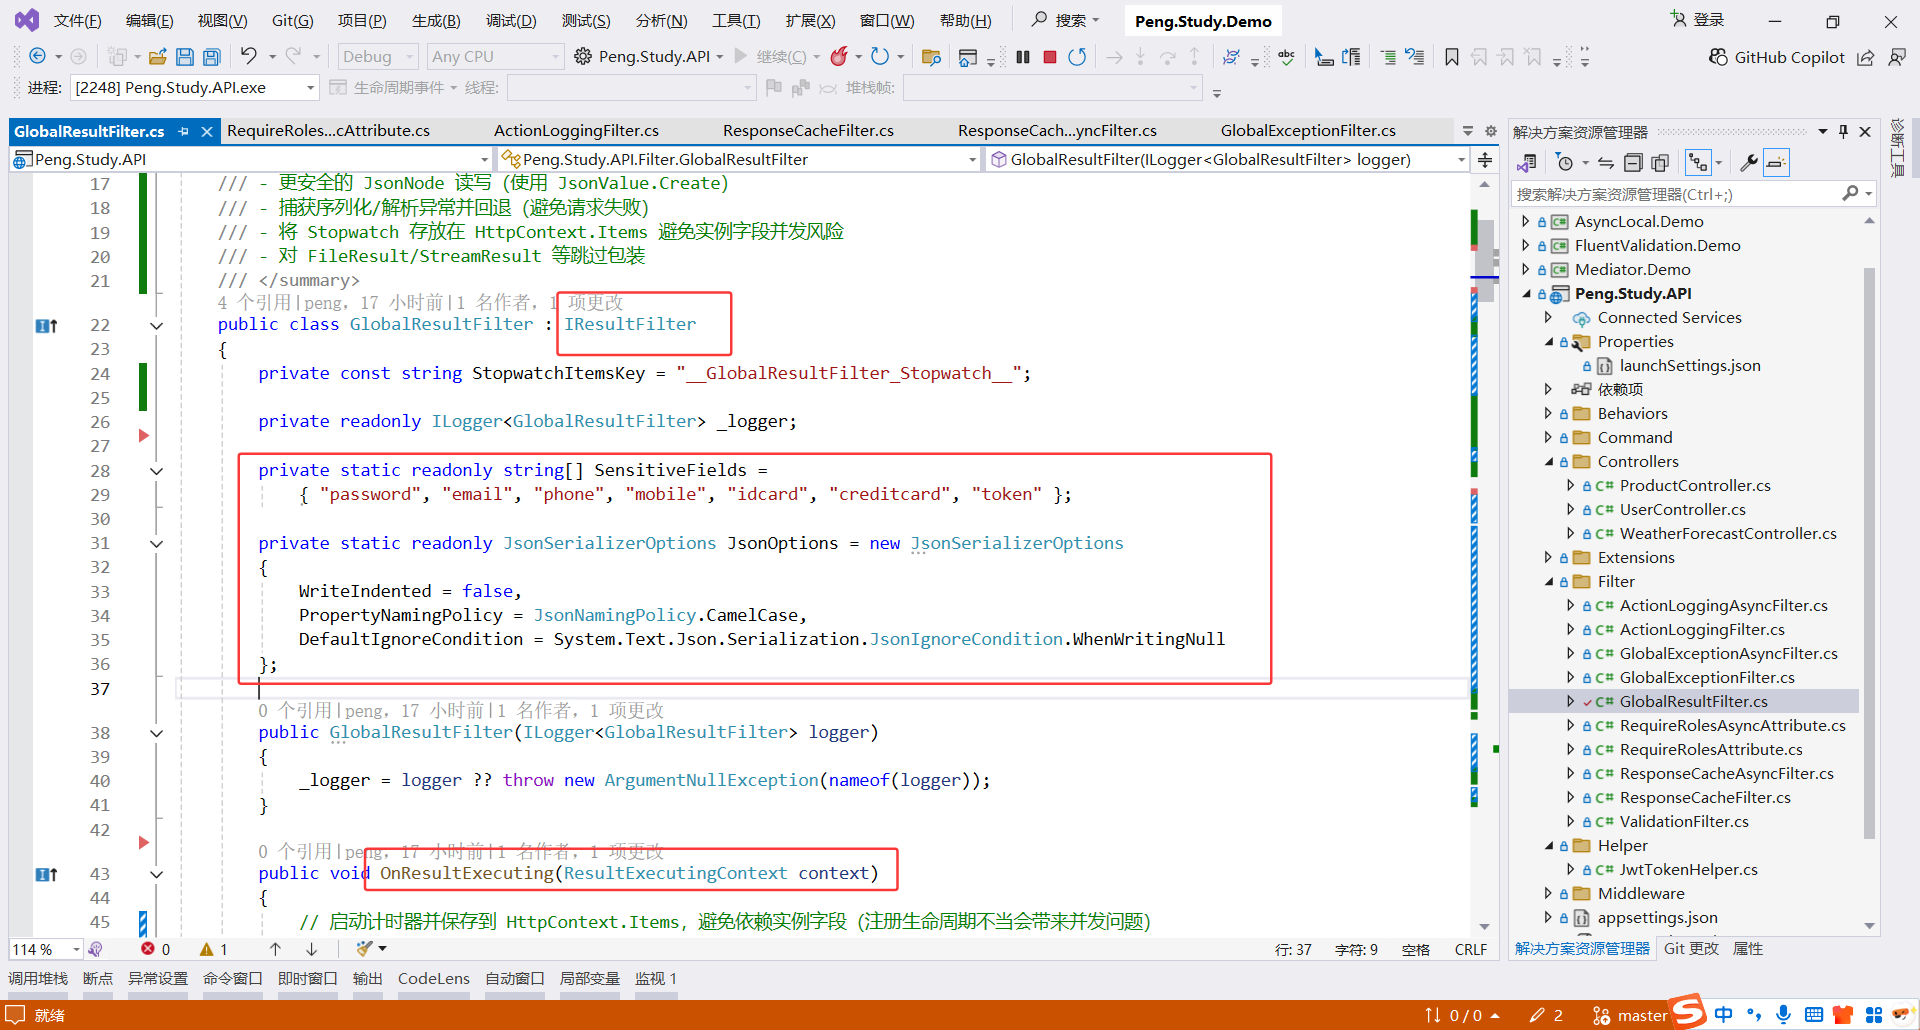Open Solution Explorer Properties wrench
The height and width of the screenshot is (1030, 1920).
1749,163
